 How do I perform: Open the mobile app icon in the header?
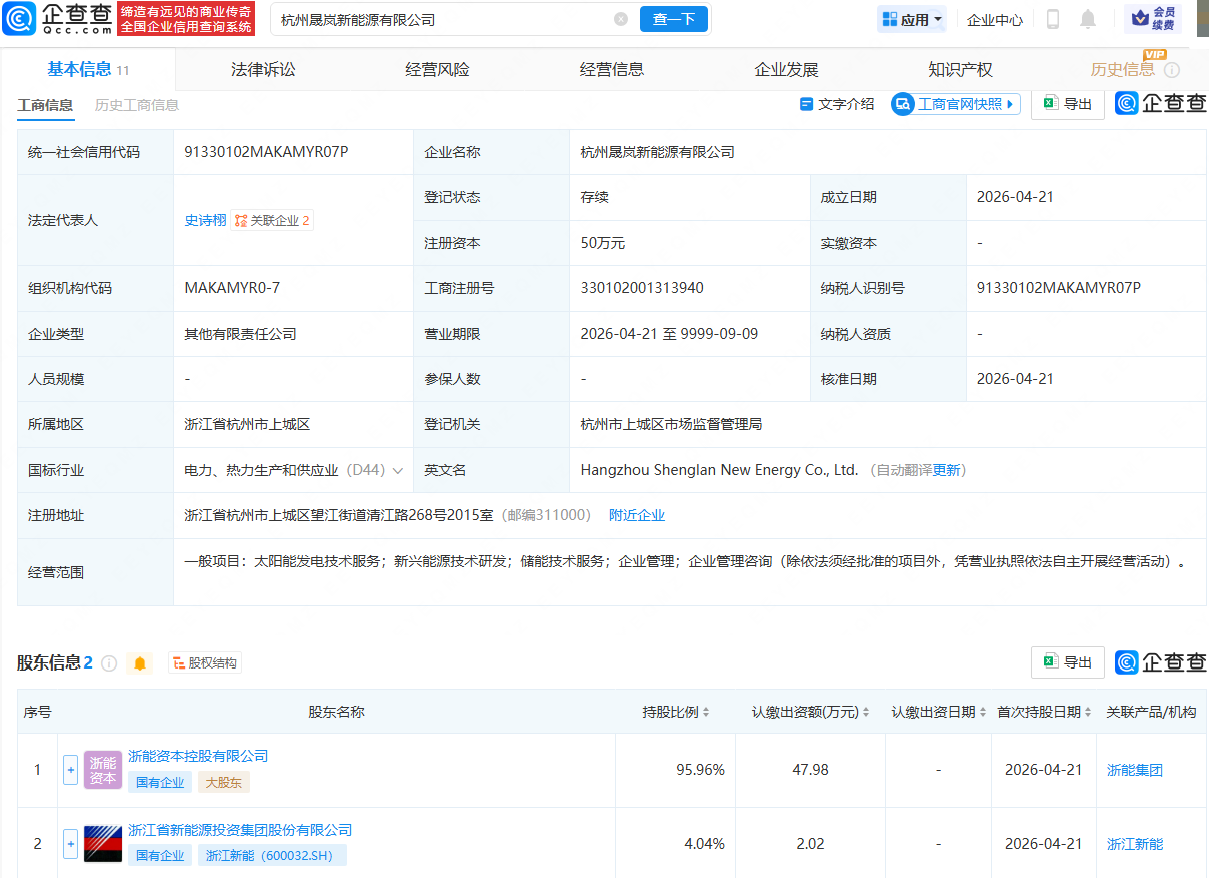tap(1051, 18)
